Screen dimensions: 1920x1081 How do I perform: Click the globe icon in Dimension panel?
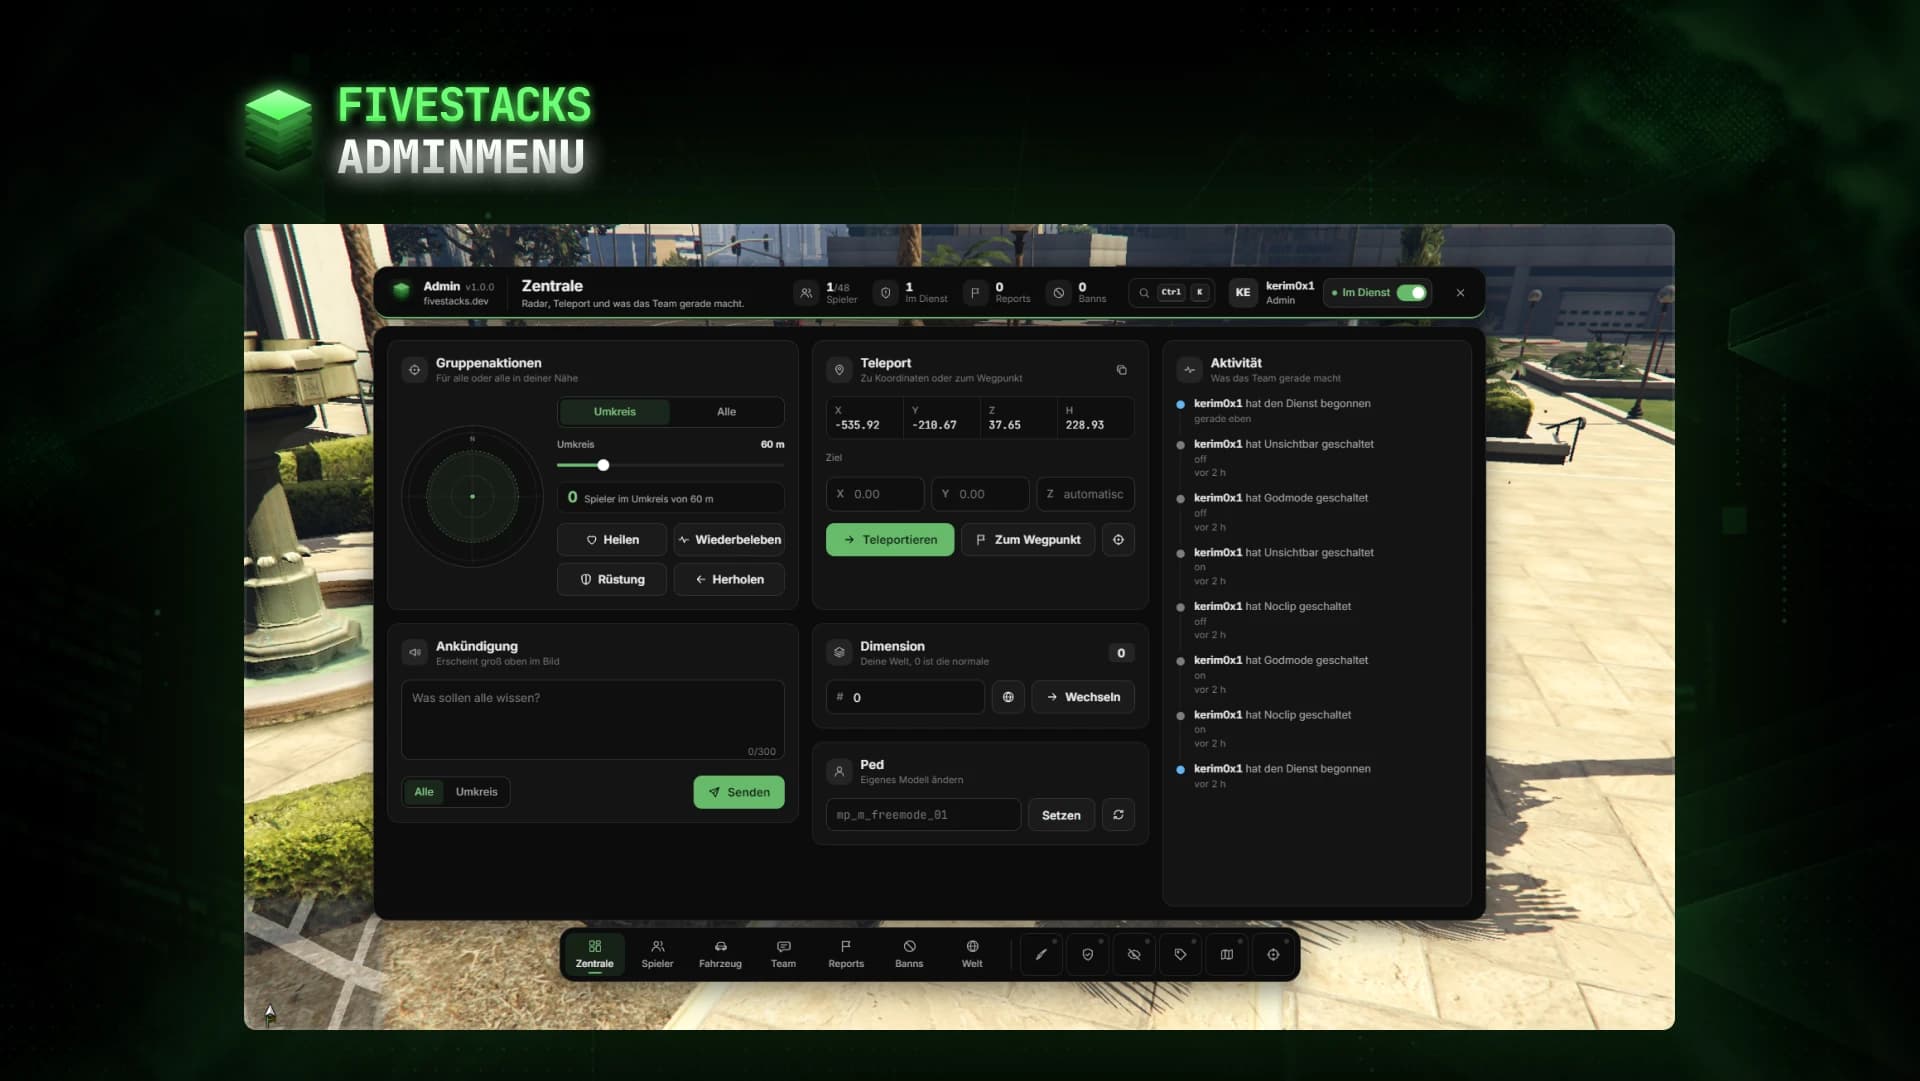(1008, 697)
